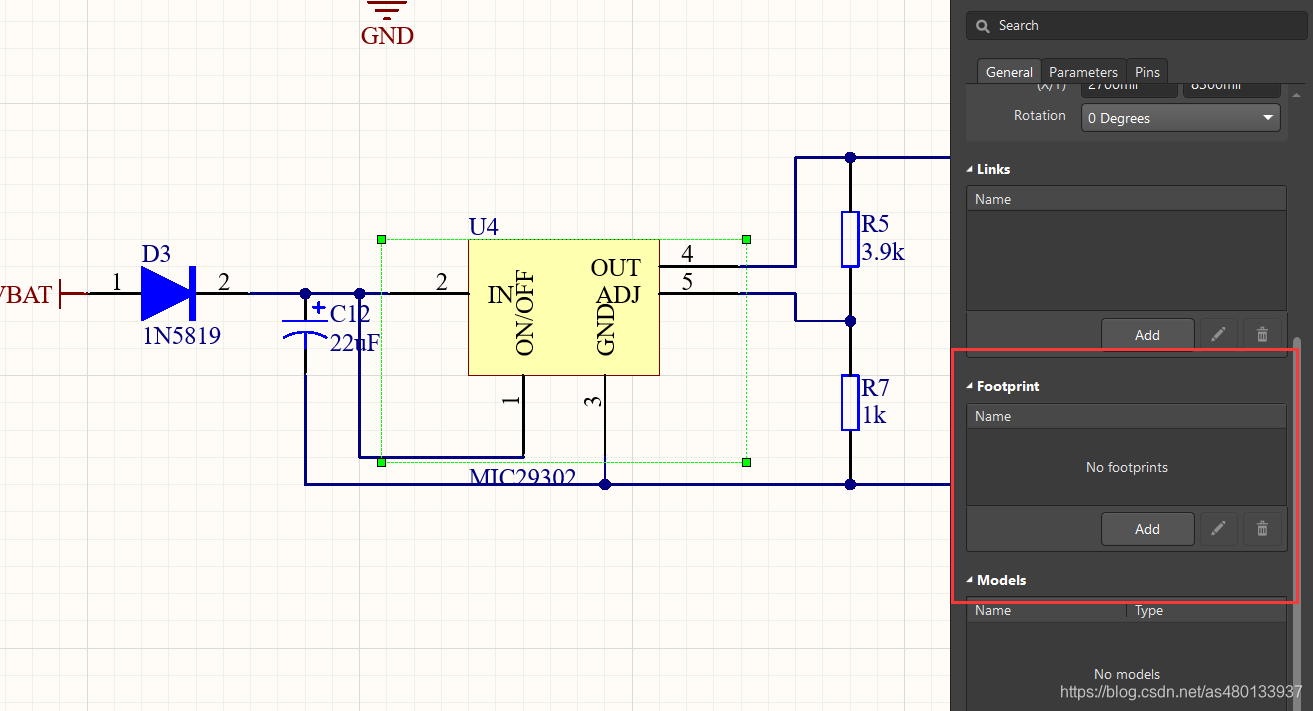Click the pencil edit icon in Footprint section
This screenshot has height=711, width=1313.
1218,529
